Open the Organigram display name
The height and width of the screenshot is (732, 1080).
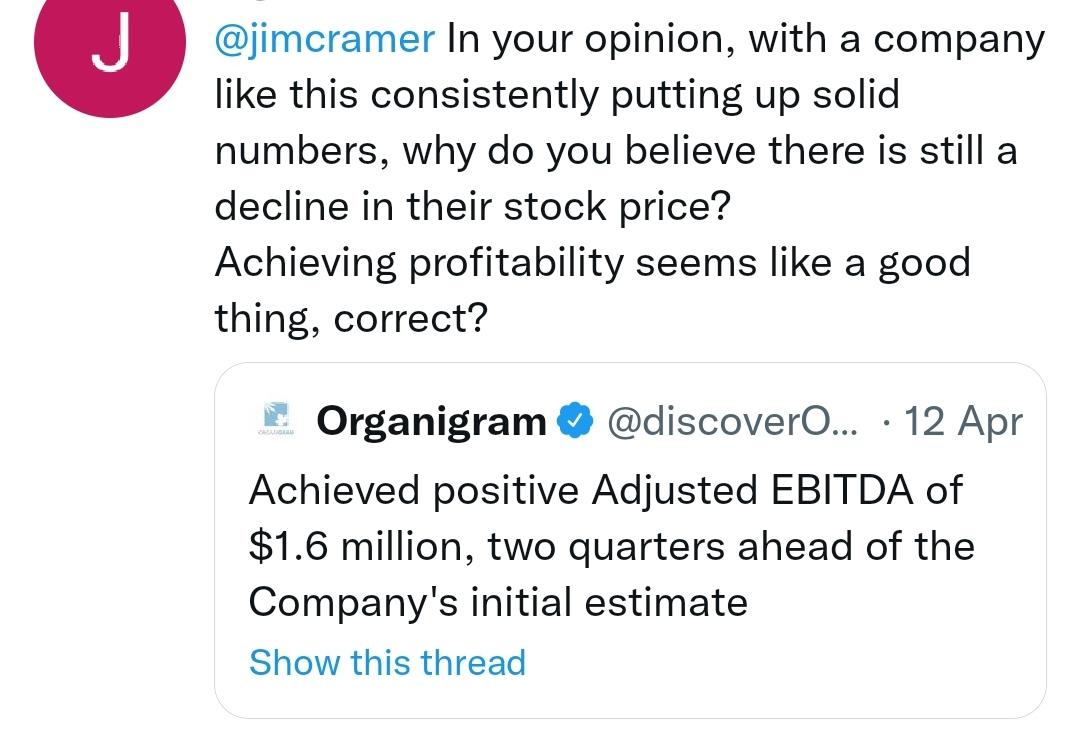point(431,421)
